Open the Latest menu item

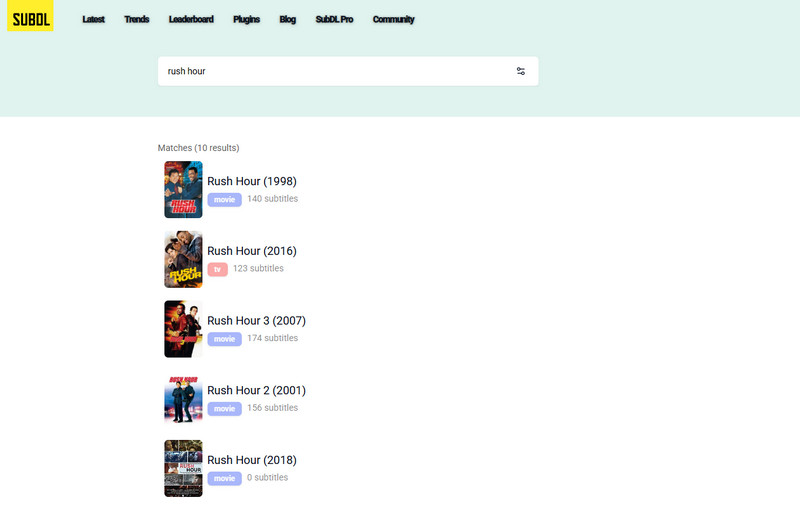point(93,19)
